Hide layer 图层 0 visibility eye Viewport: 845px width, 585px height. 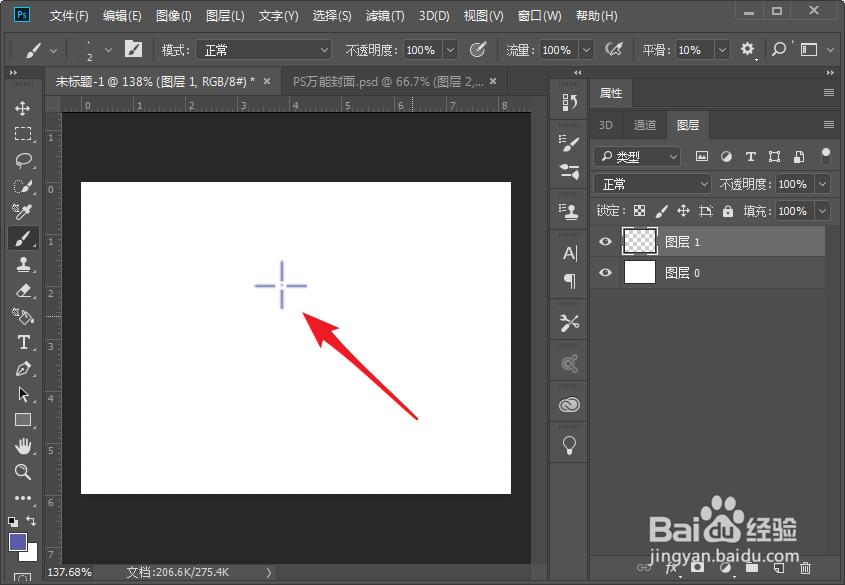pyautogui.click(x=605, y=273)
